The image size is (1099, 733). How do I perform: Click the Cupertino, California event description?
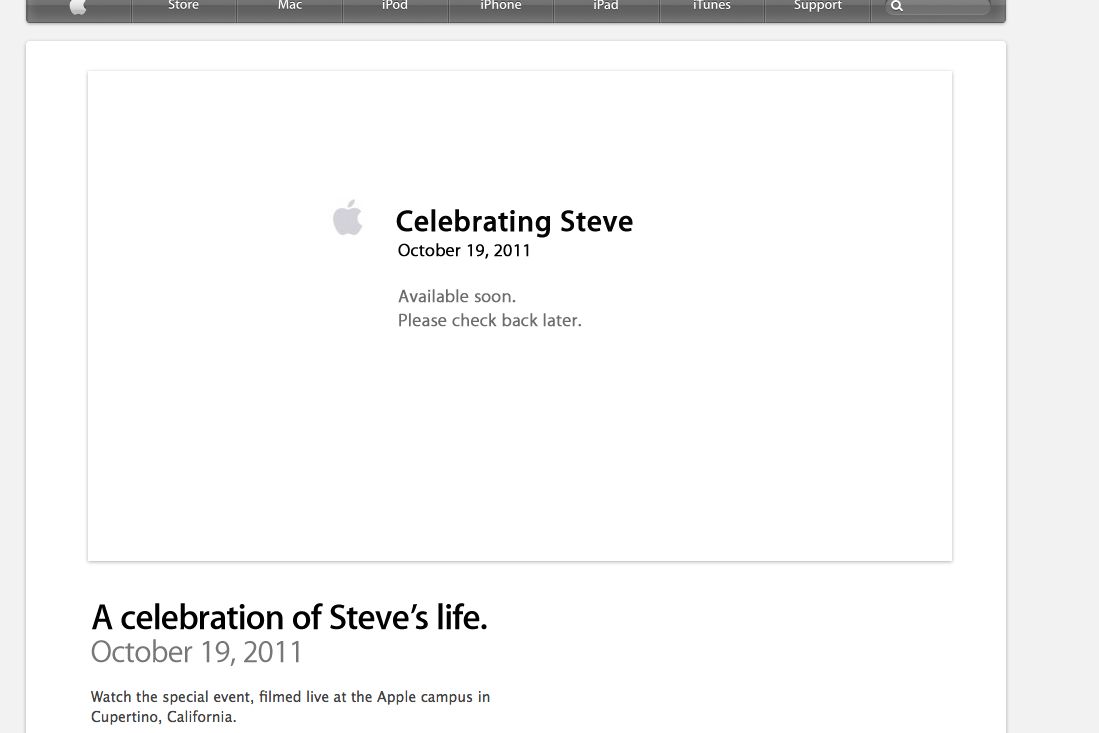163,716
